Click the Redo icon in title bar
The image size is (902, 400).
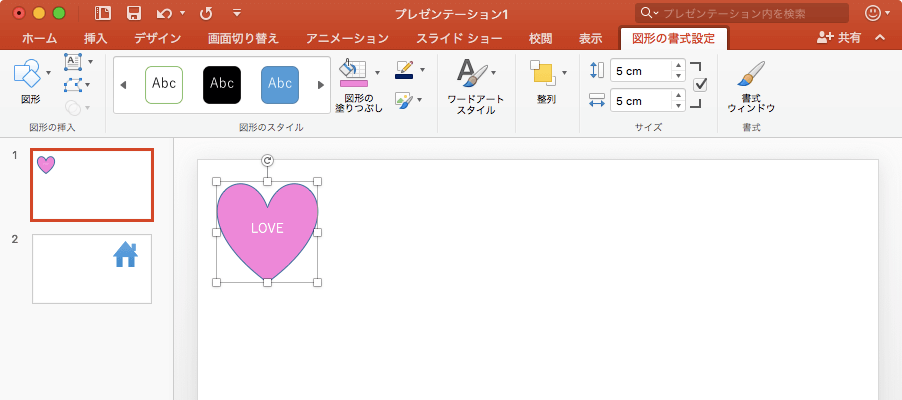pyautogui.click(x=206, y=13)
